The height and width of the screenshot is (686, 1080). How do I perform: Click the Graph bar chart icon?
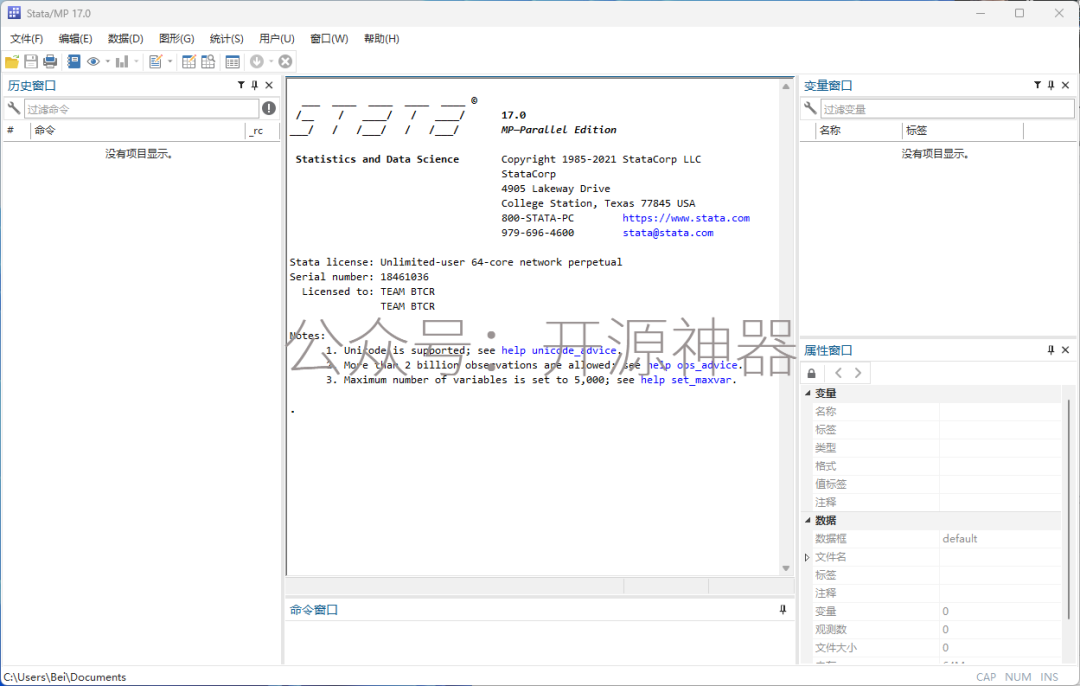click(122, 62)
